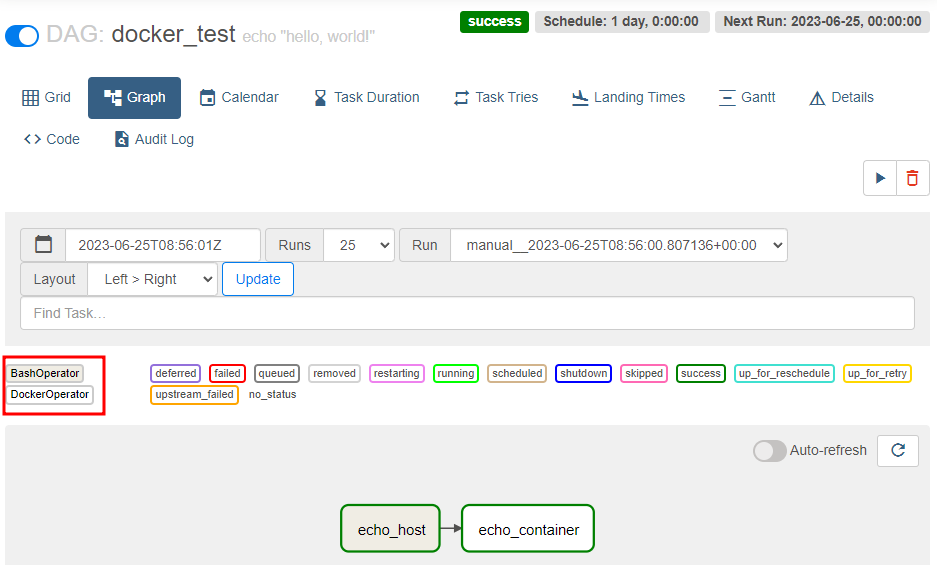The width and height of the screenshot is (937, 565).
Task: Click the Trigger DAG play button
Action: point(880,178)
